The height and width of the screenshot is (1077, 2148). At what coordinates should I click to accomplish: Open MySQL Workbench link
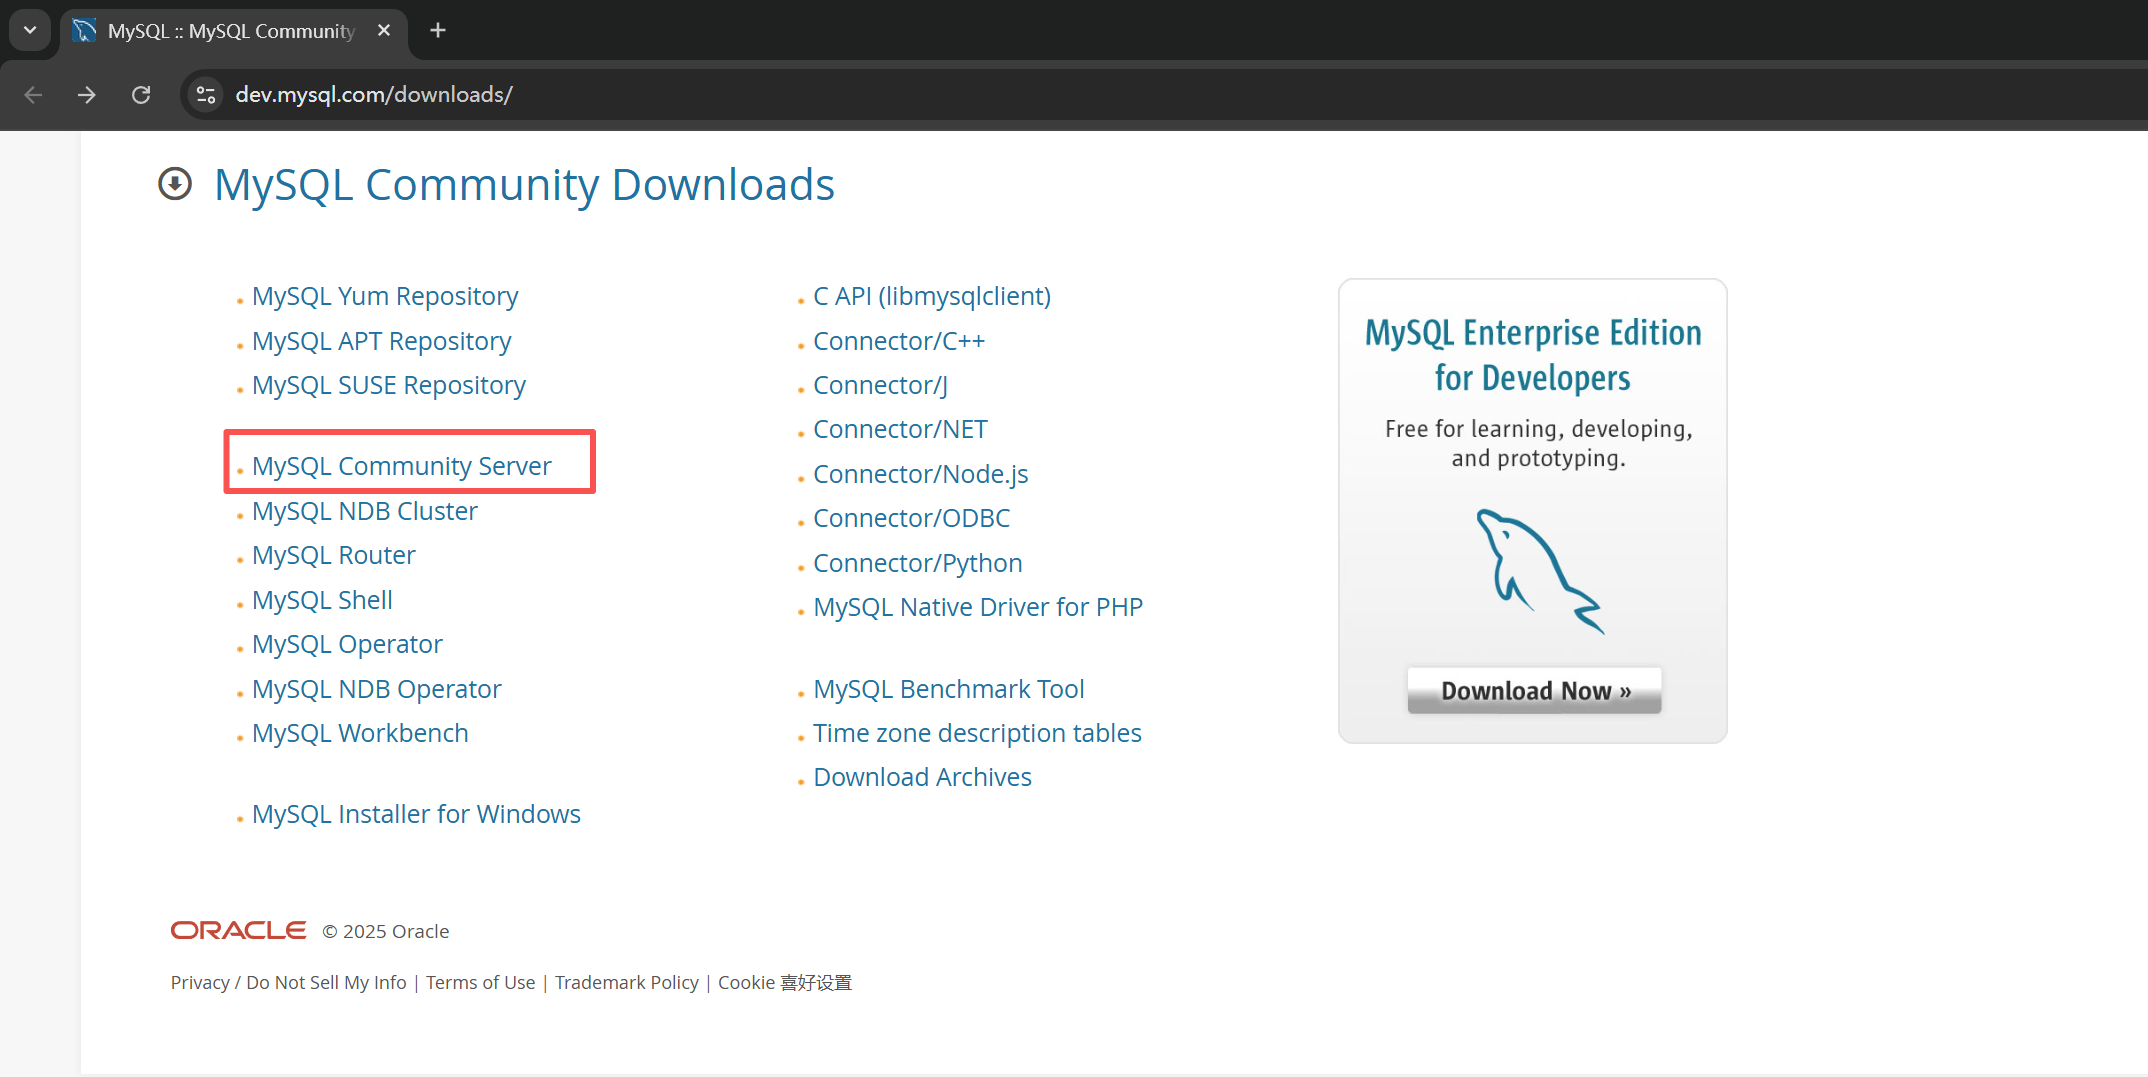click(360, 734)
